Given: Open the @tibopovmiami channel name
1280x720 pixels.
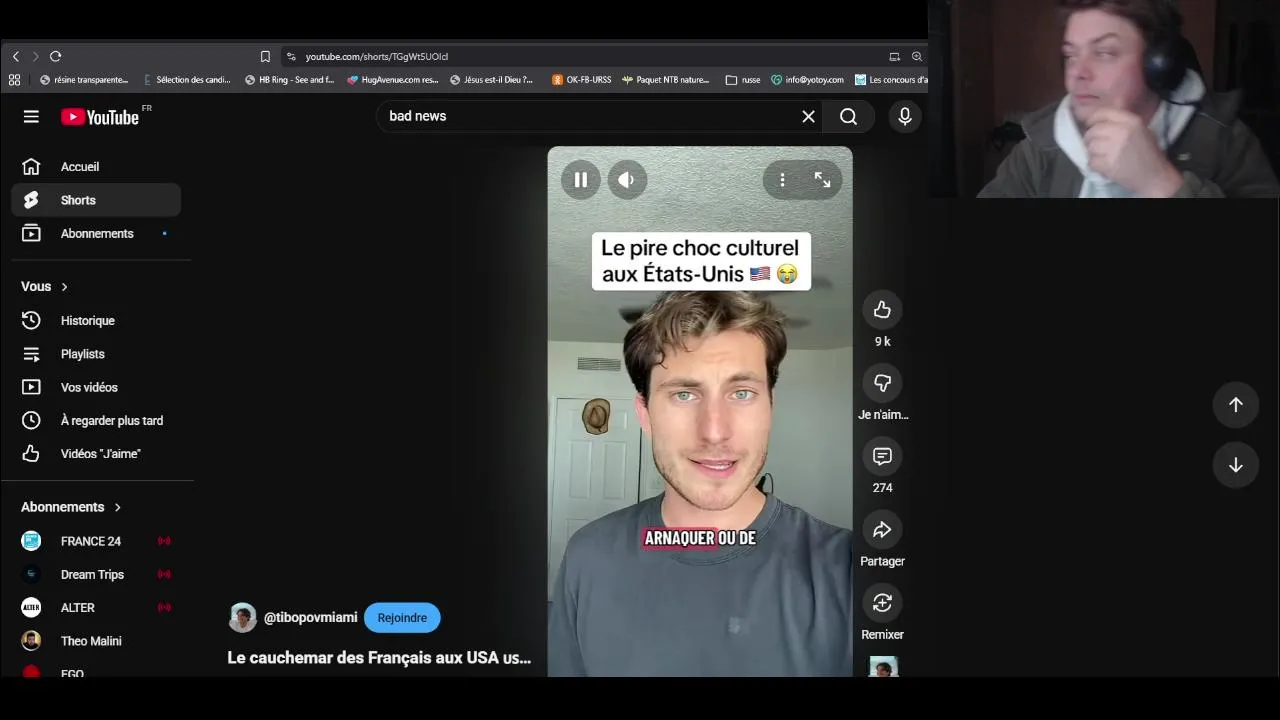Looking at the screenshot, I should (x=310, y=618).
